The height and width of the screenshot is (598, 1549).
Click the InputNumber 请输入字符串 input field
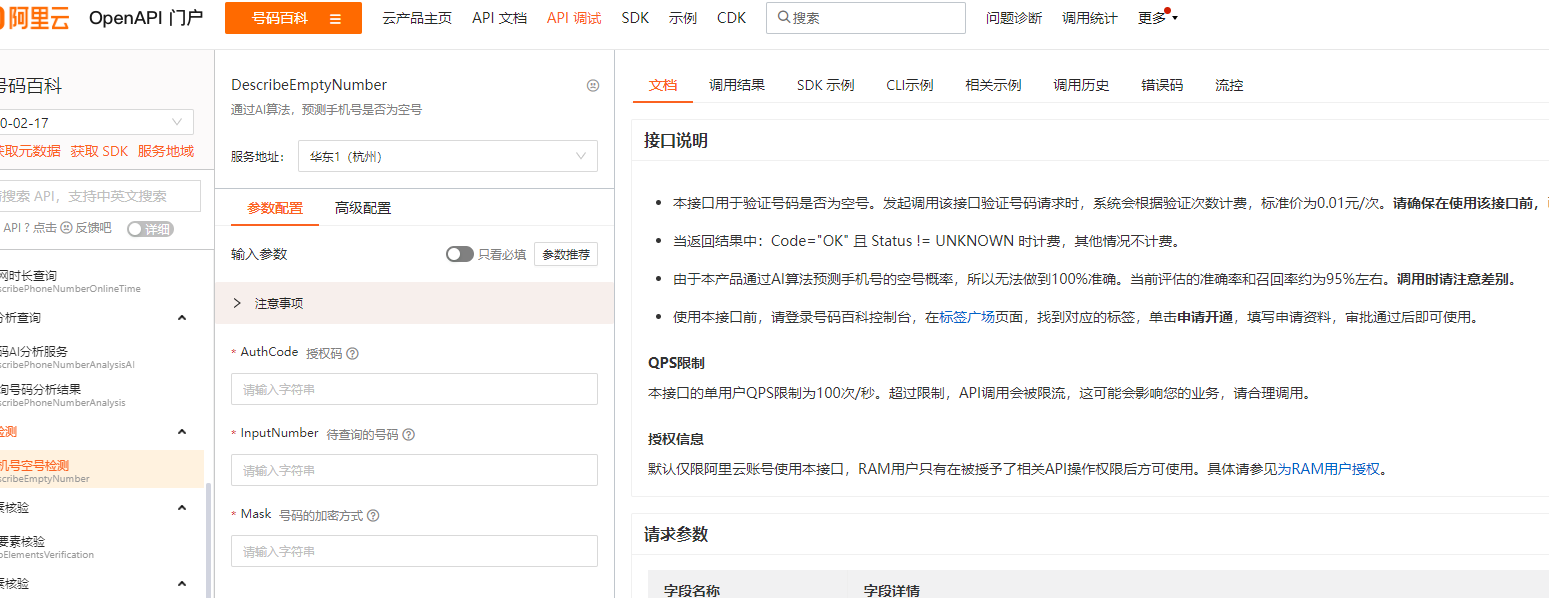coord(414,470)
